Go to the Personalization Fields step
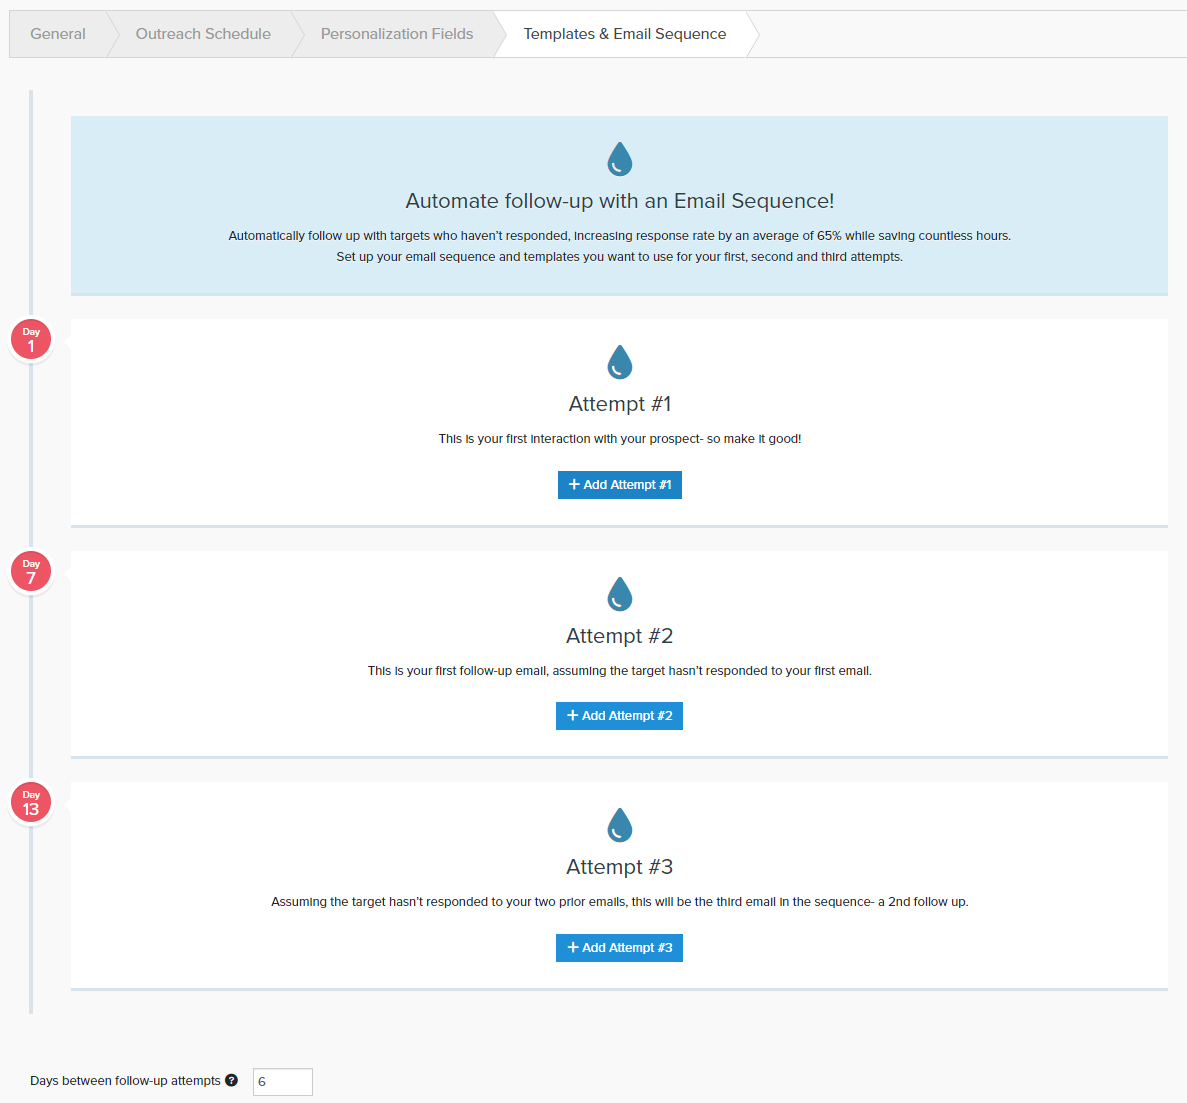This screenshot has width=1187, height=1103. 396,33
